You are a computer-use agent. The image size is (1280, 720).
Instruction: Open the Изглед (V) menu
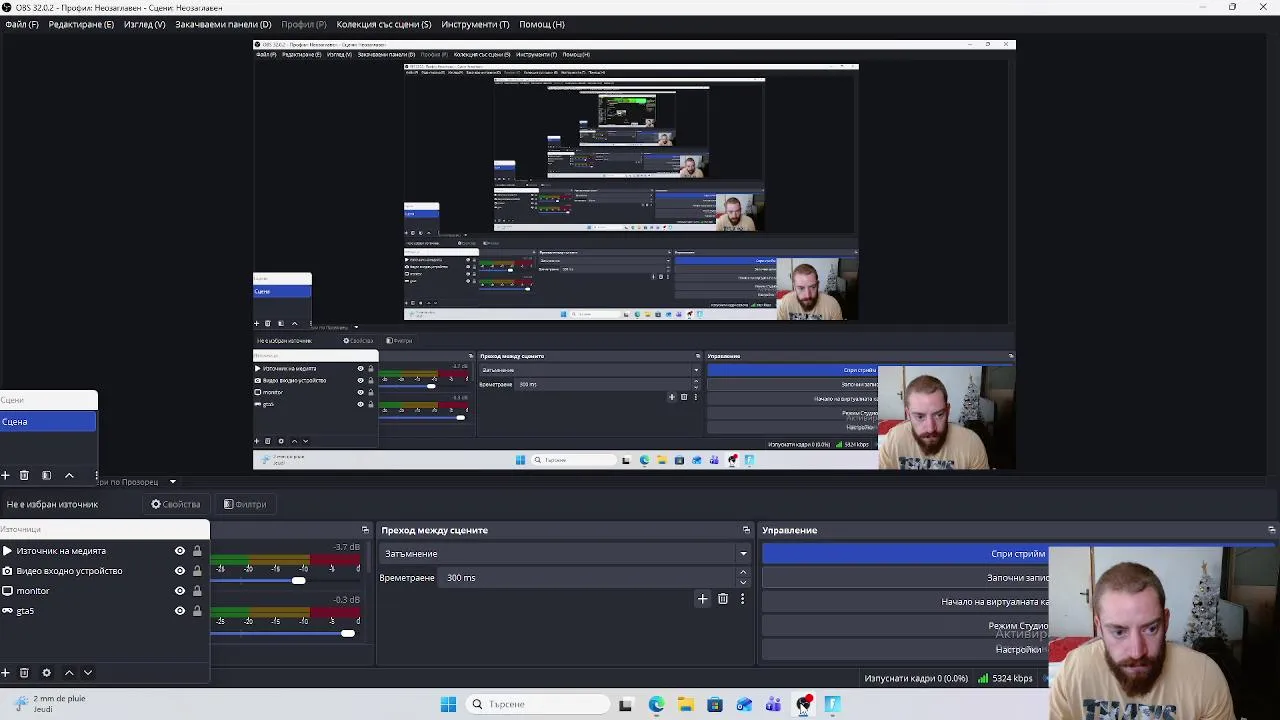pyautogui.click(x=144, y=24)
